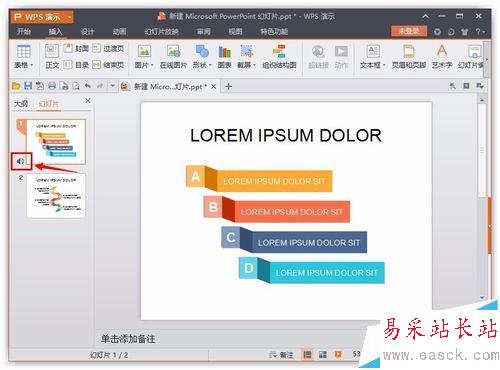Click the 文本框 text box icon

[373, 51]
